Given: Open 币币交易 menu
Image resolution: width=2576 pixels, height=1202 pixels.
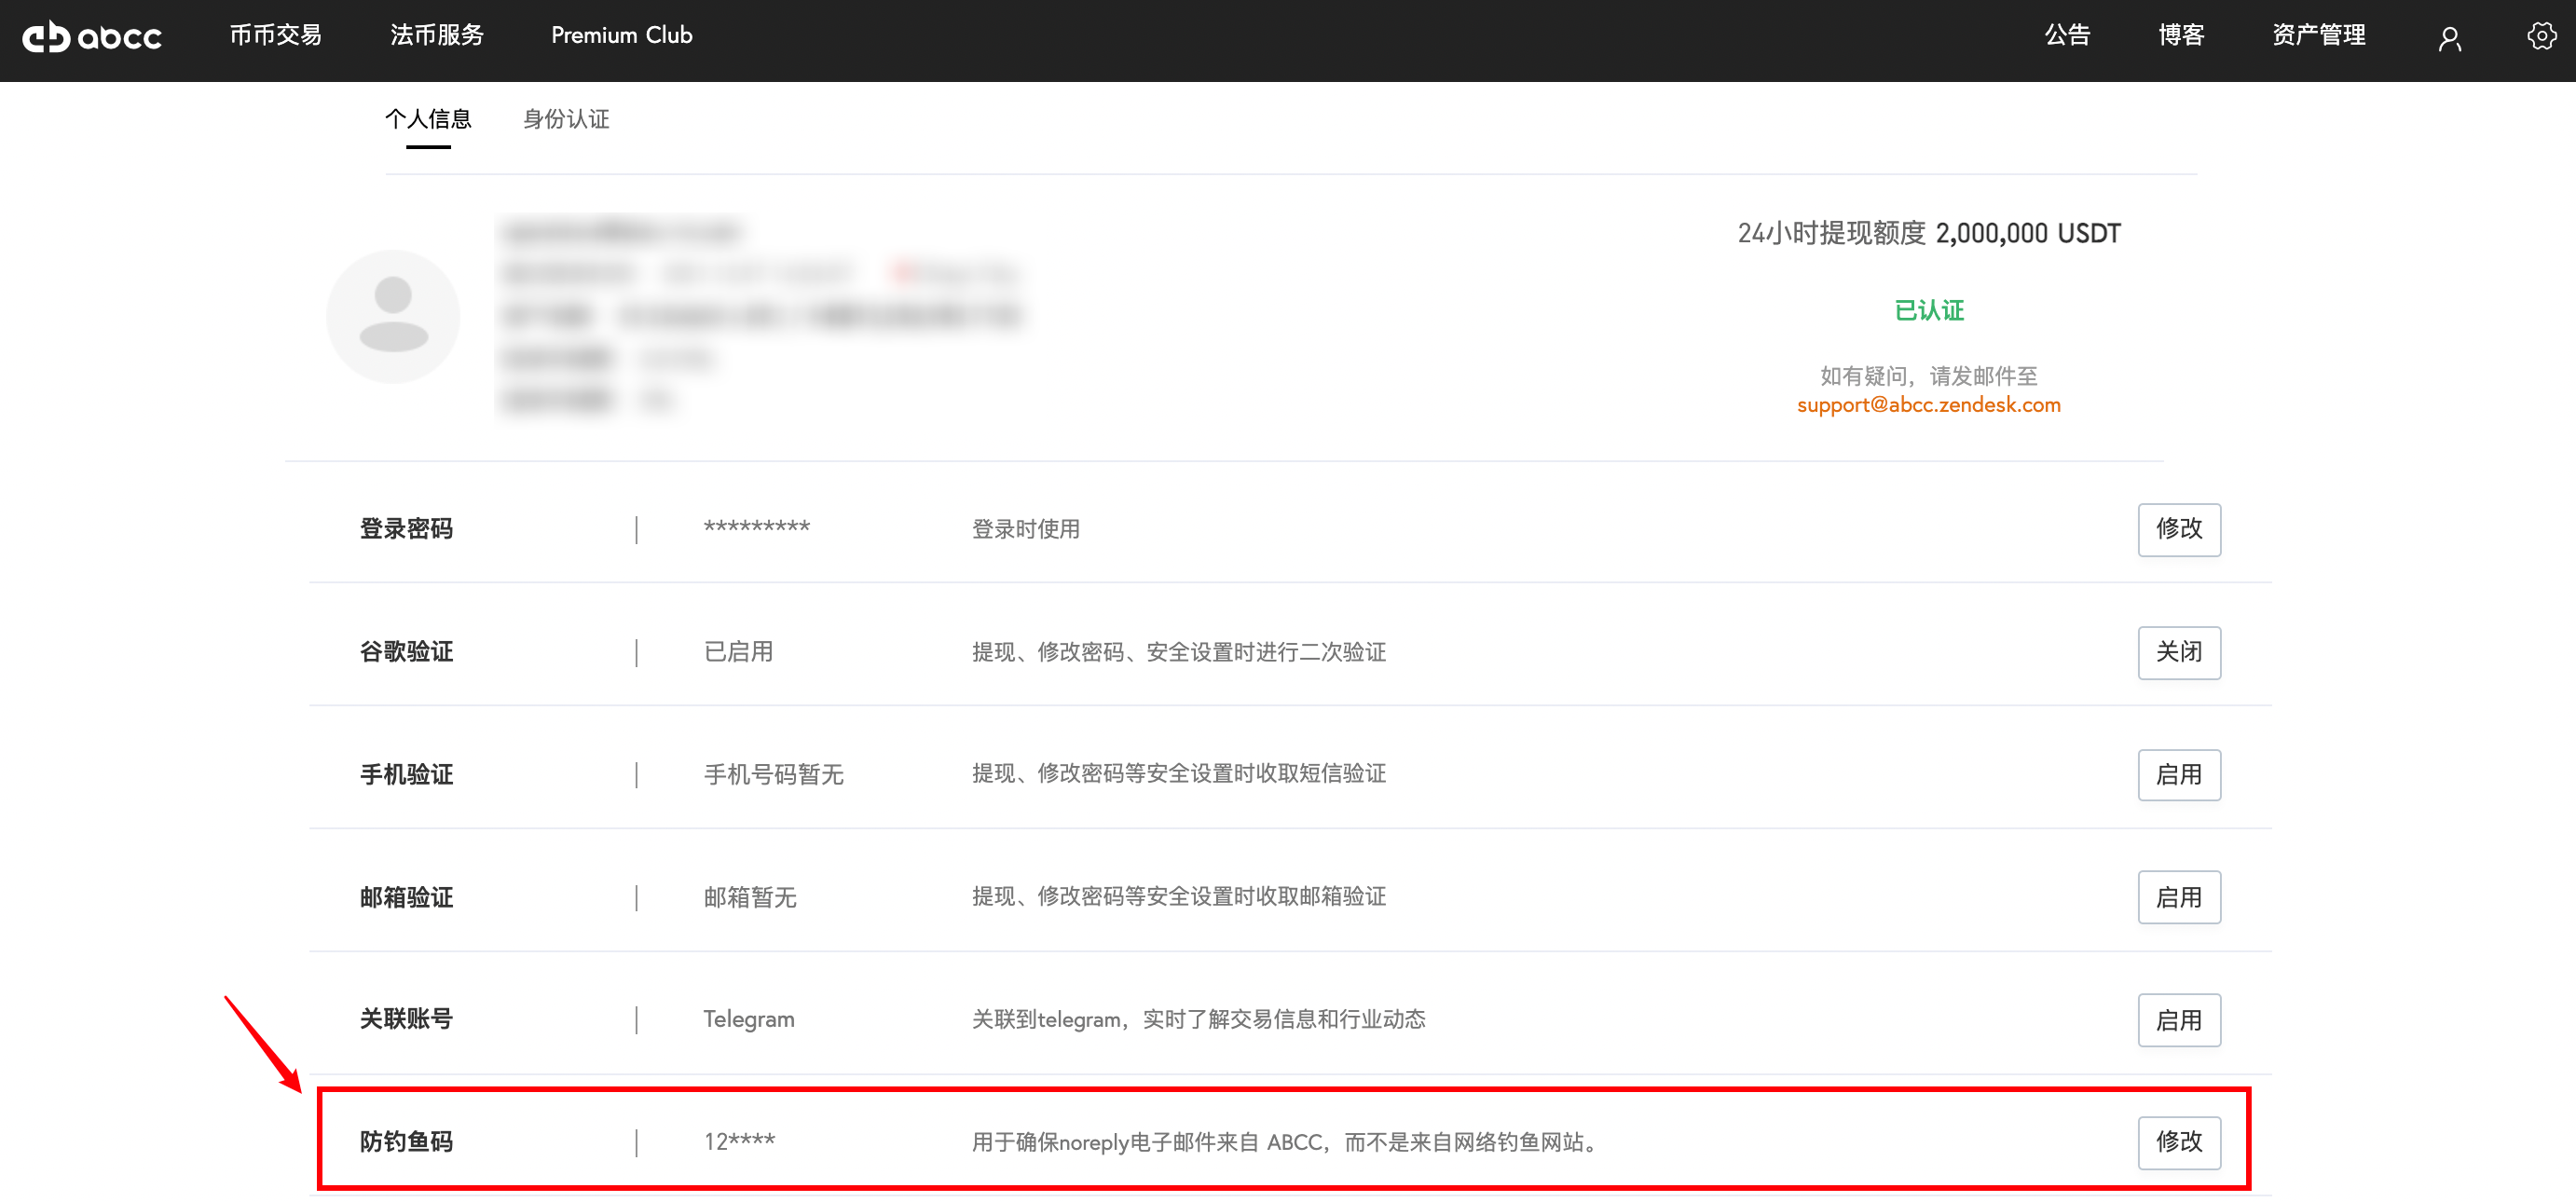Looking at the screenshot, I should click(x=276, y=35).
